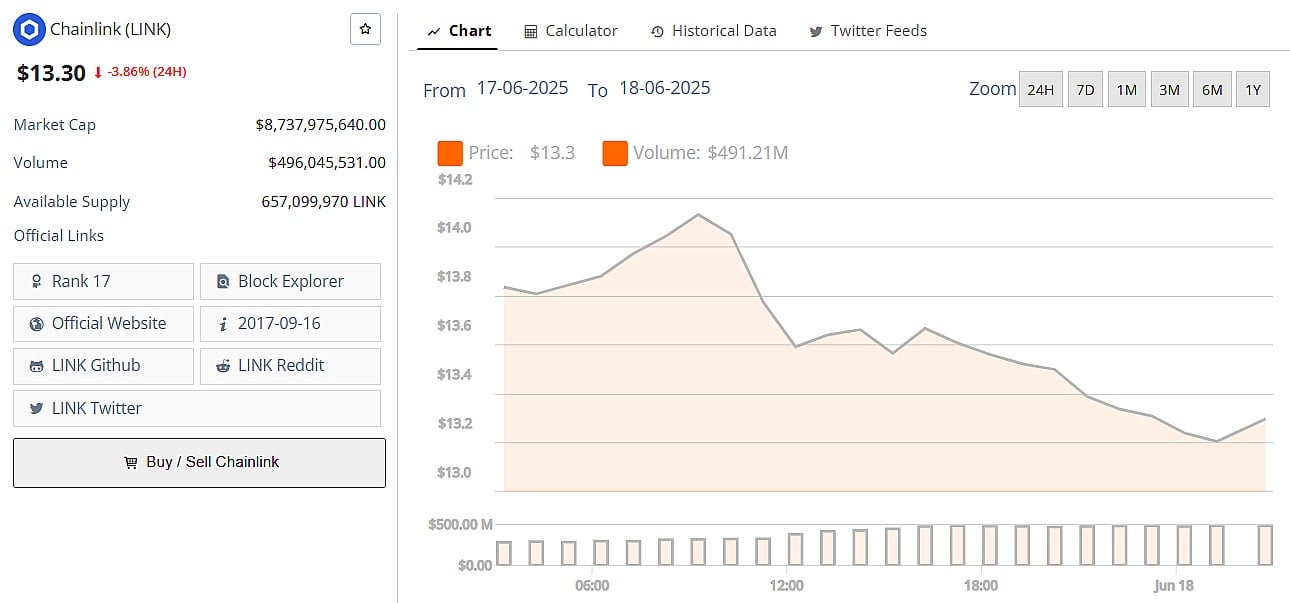The height and width of the screenshot is (603, 1290).
Task: Star Chainlink as a favorite
Action: (365, 29)
